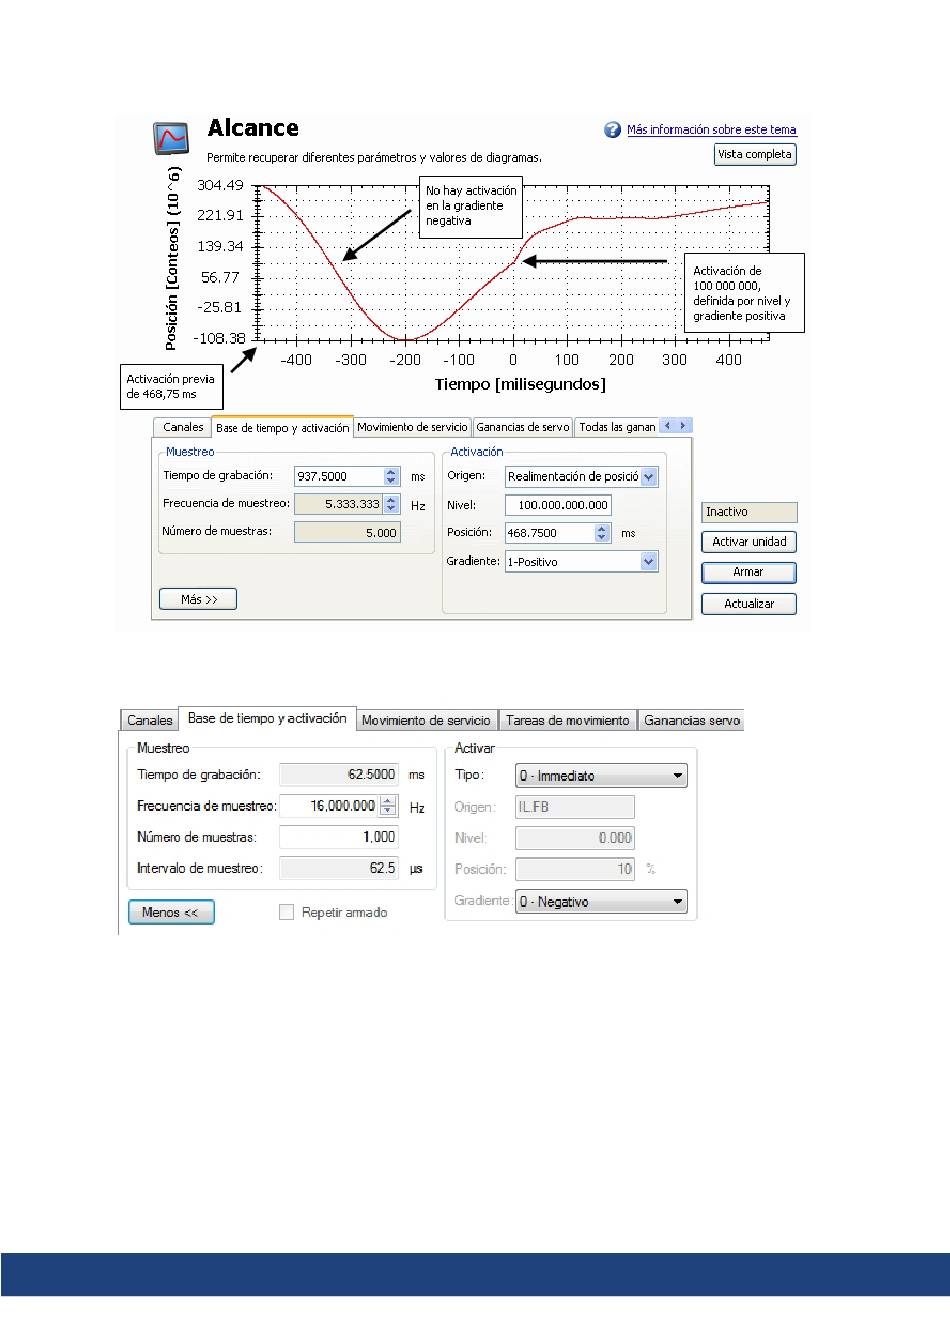The height and width of the screenshot is (1344, 950).
Task: Click the left tab scroll arrow
Action: pos(667,426)
